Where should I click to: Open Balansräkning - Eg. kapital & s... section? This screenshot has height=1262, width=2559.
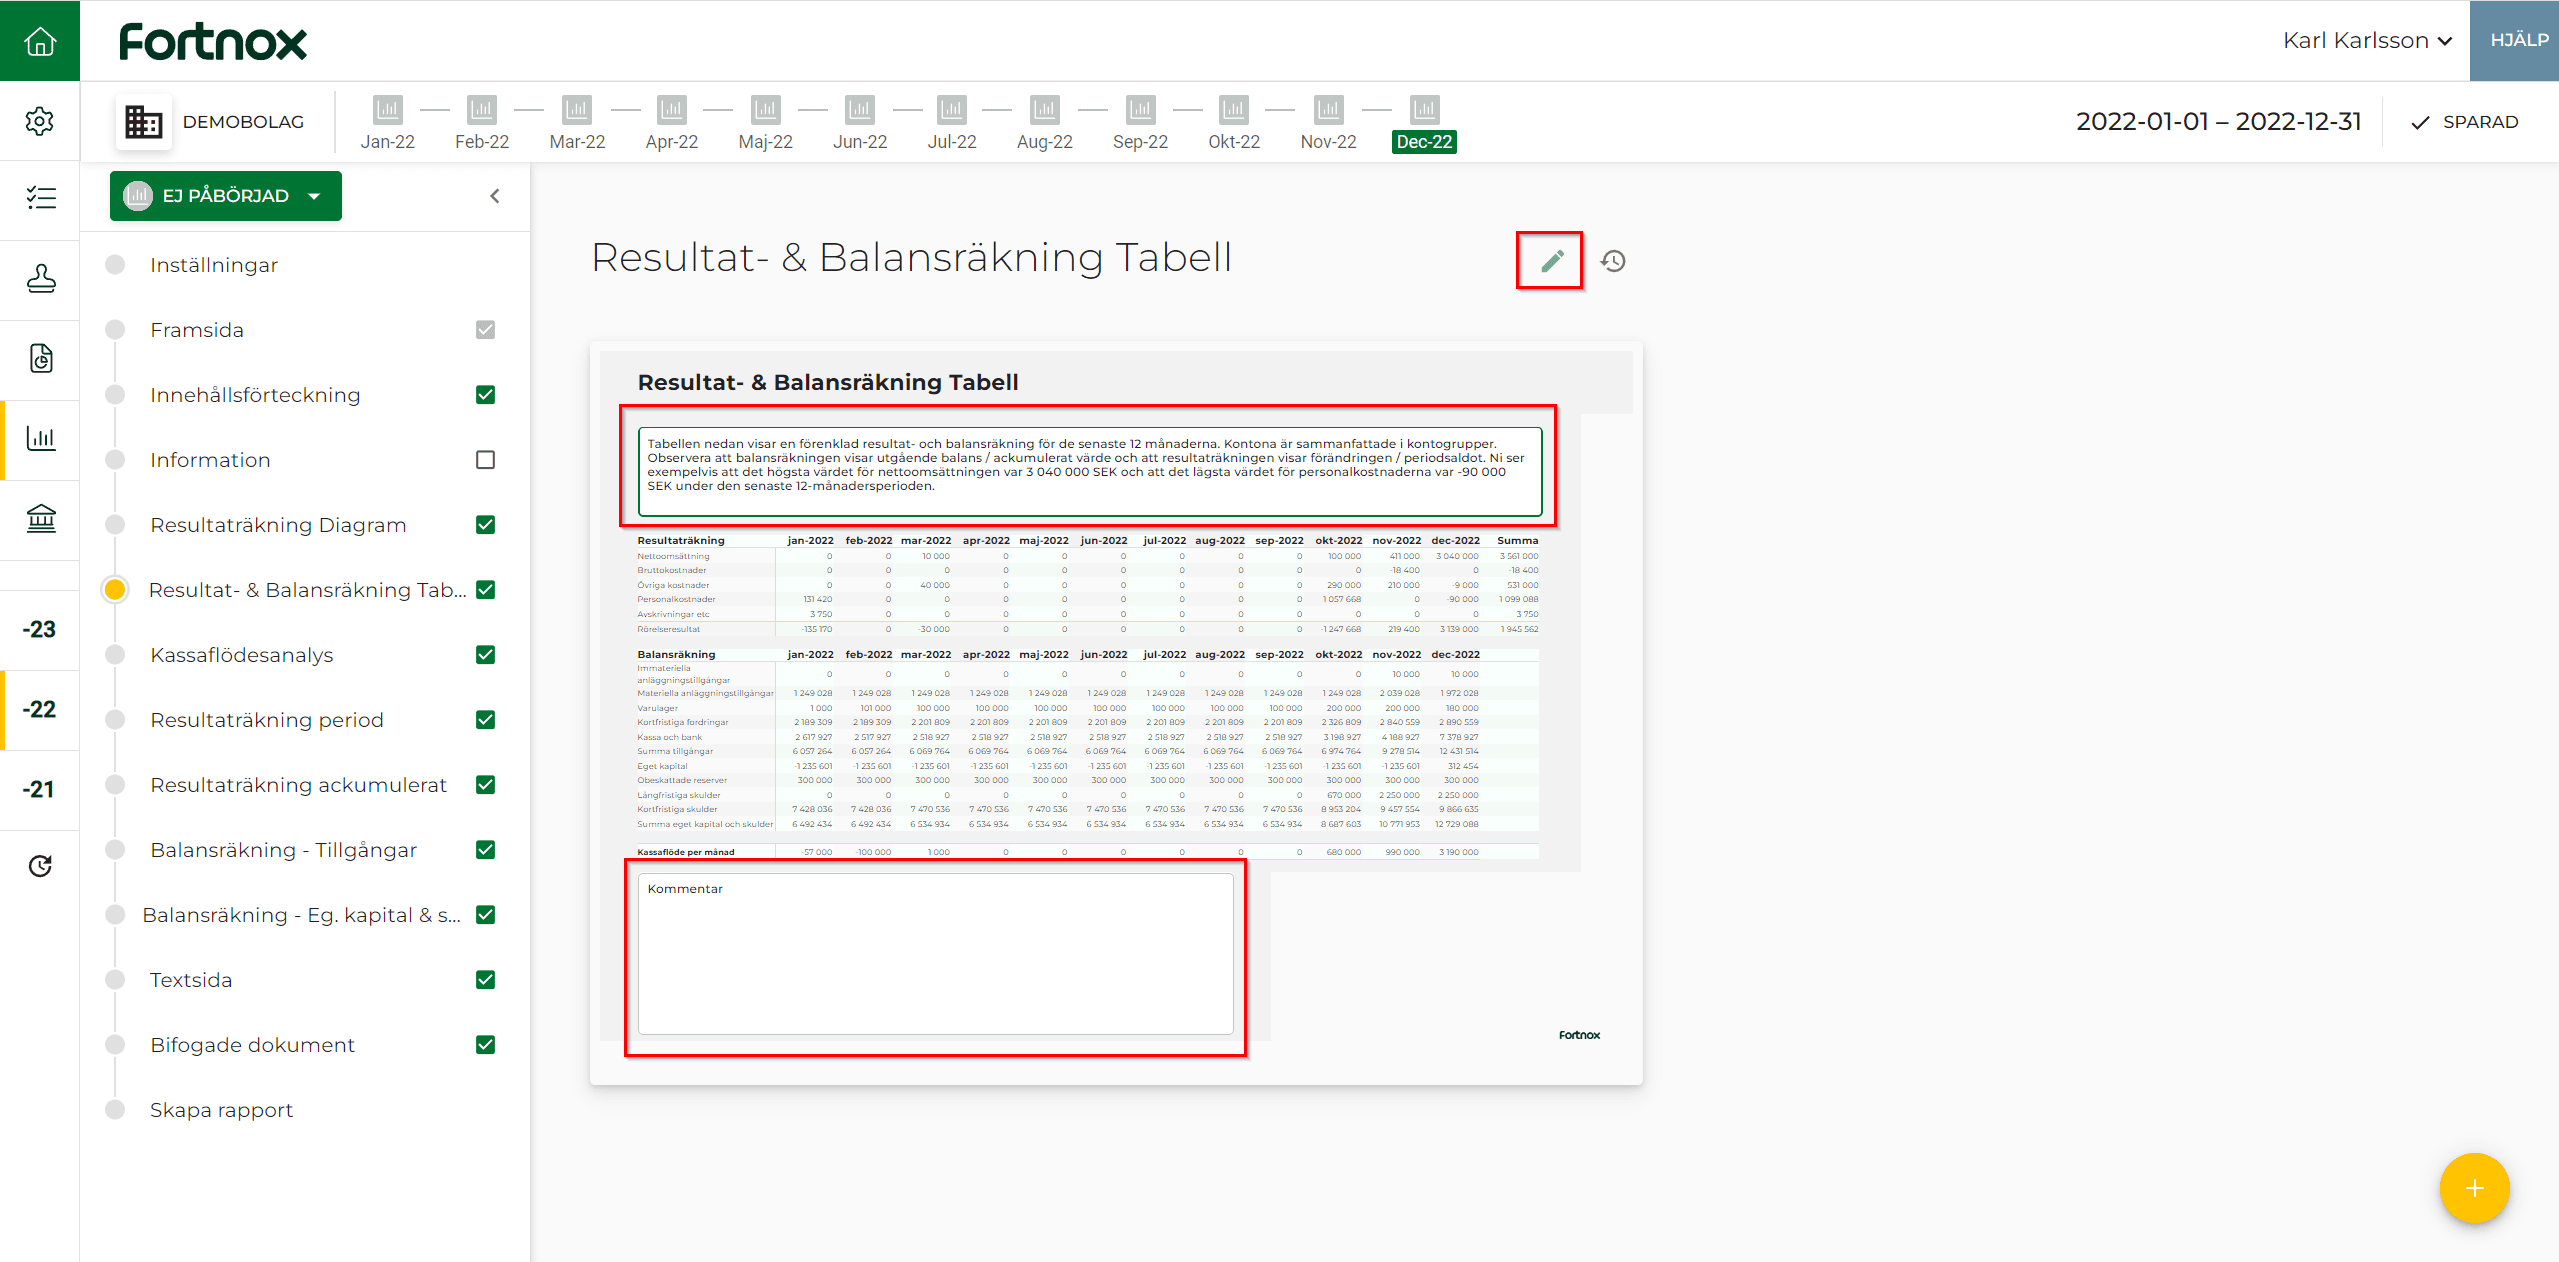[x=301, y=915]
